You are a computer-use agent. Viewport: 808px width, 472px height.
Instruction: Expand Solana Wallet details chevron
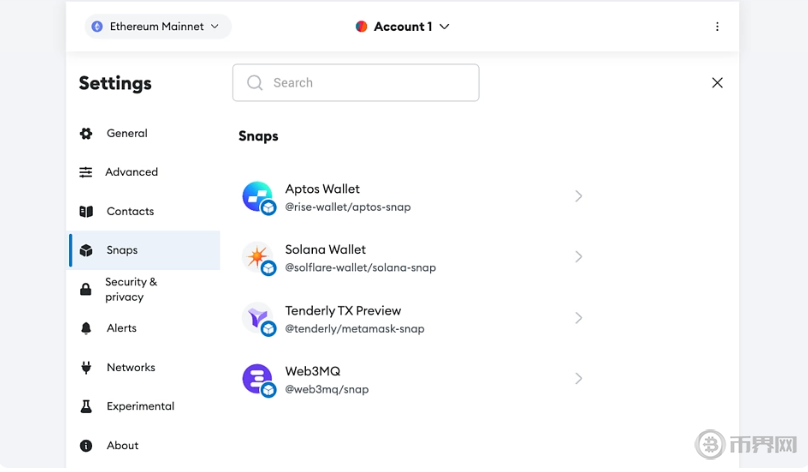pyautogui.click(x=578, y=257)
